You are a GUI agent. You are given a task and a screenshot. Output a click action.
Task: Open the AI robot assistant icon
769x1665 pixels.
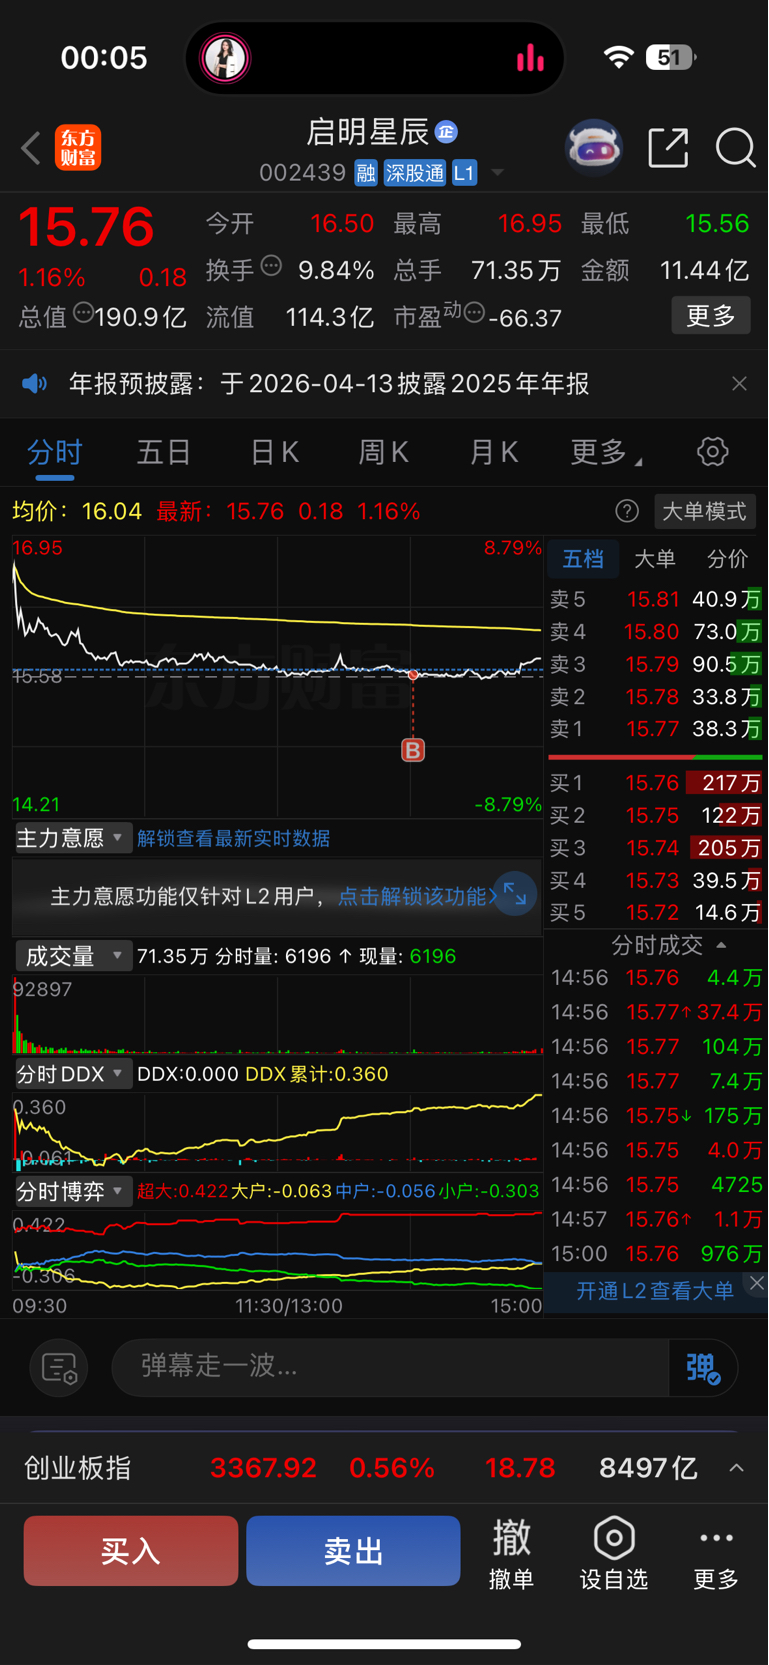594,148
